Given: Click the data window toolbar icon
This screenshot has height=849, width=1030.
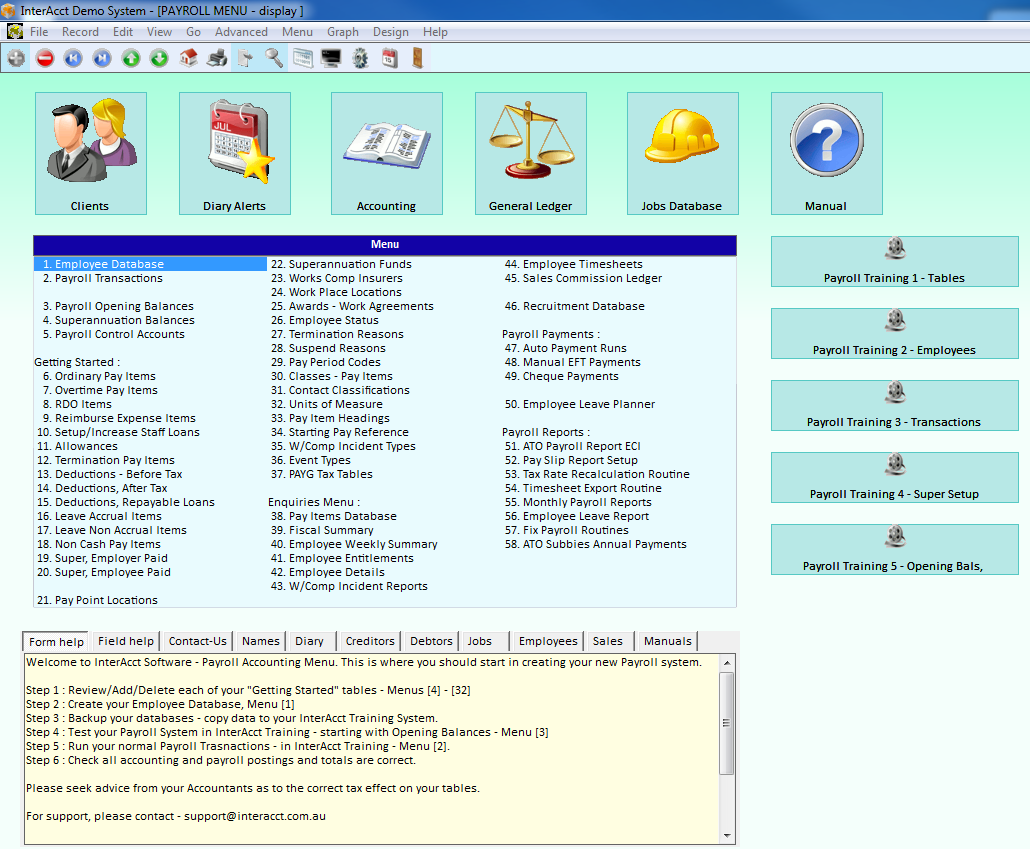Looking at the screenshot, I should click(x=303, y=58).
